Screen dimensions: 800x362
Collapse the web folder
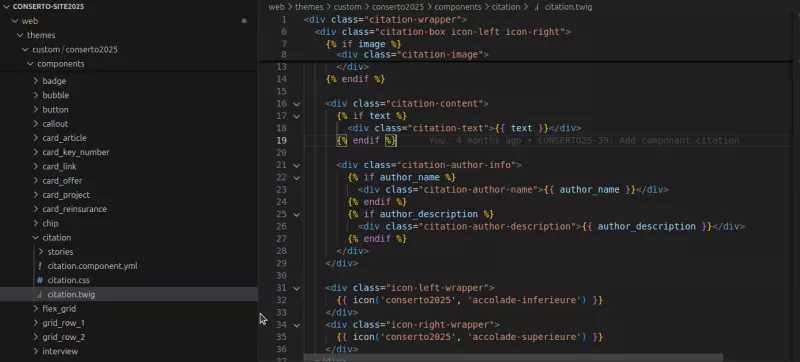click(x=15, y=21)
